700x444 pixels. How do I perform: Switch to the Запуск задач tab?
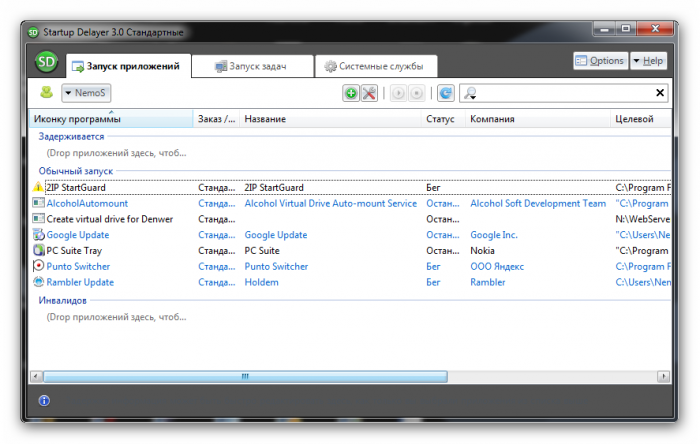coord(251,66)
